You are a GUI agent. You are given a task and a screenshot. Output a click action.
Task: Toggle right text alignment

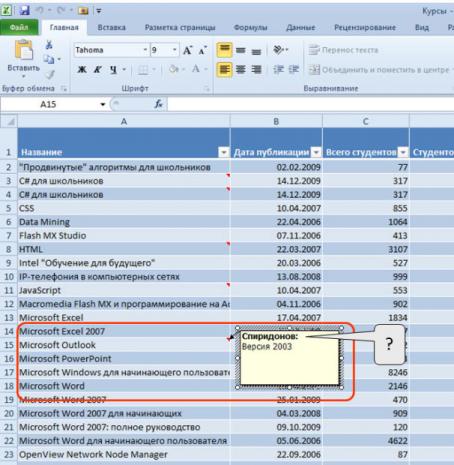[x=256, y=70]
